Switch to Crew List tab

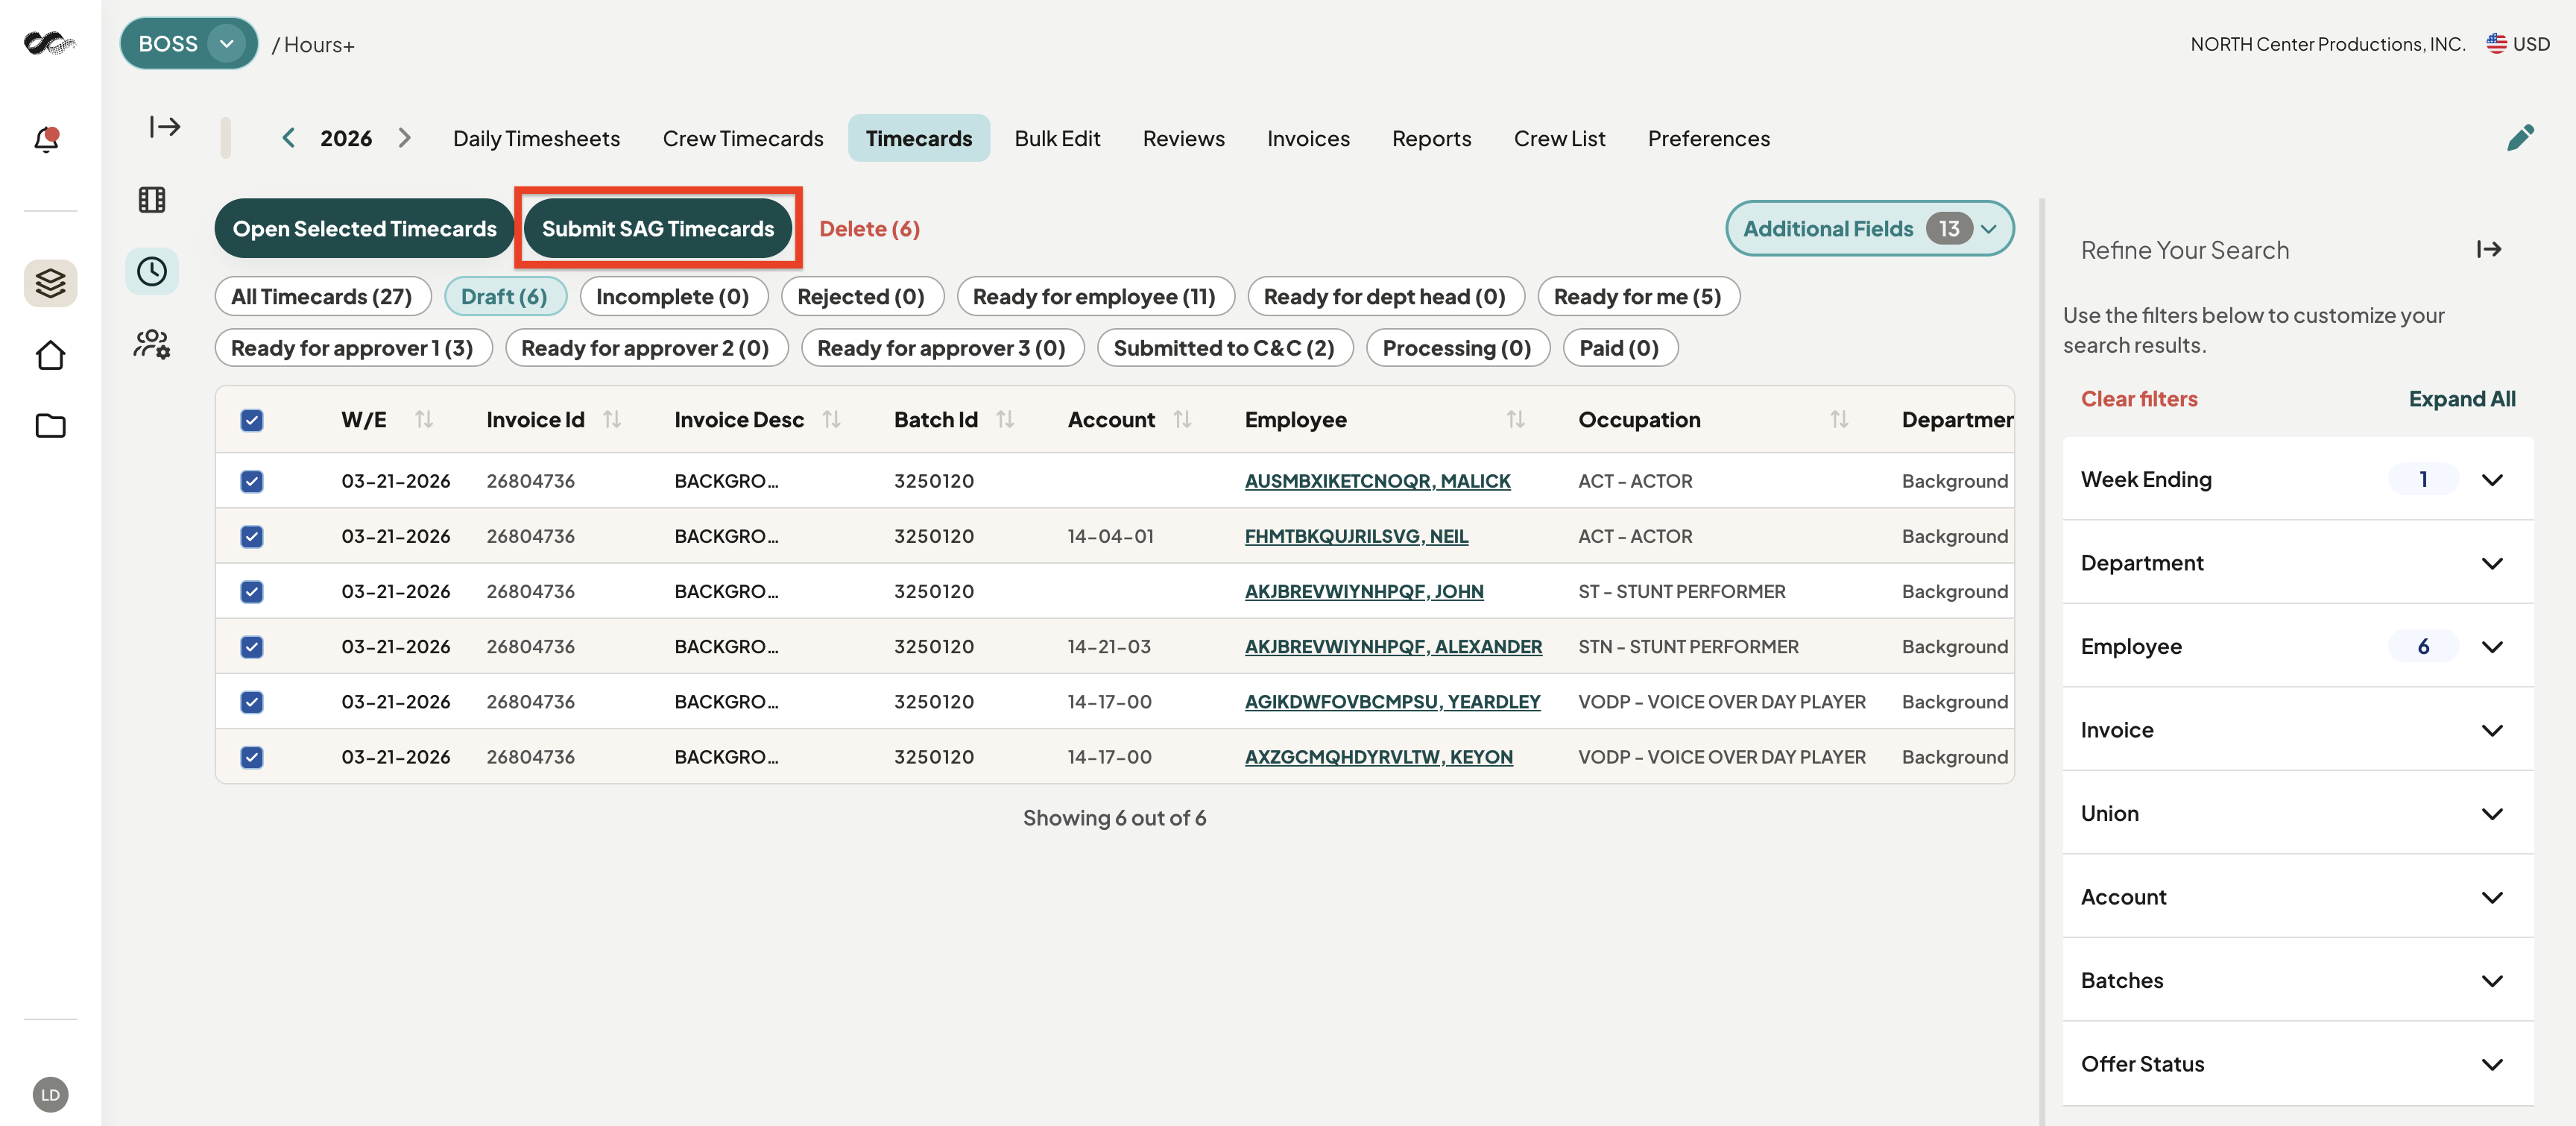(1559, 138)
